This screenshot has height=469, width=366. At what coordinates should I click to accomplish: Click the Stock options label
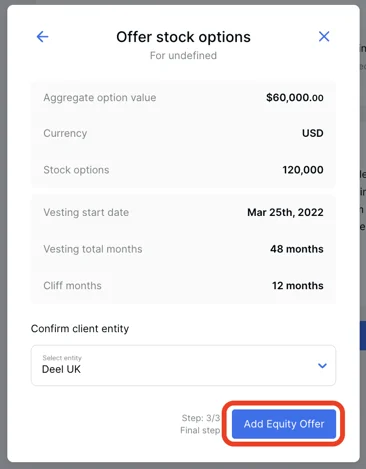pyautogui.click(x=76, y=170)
